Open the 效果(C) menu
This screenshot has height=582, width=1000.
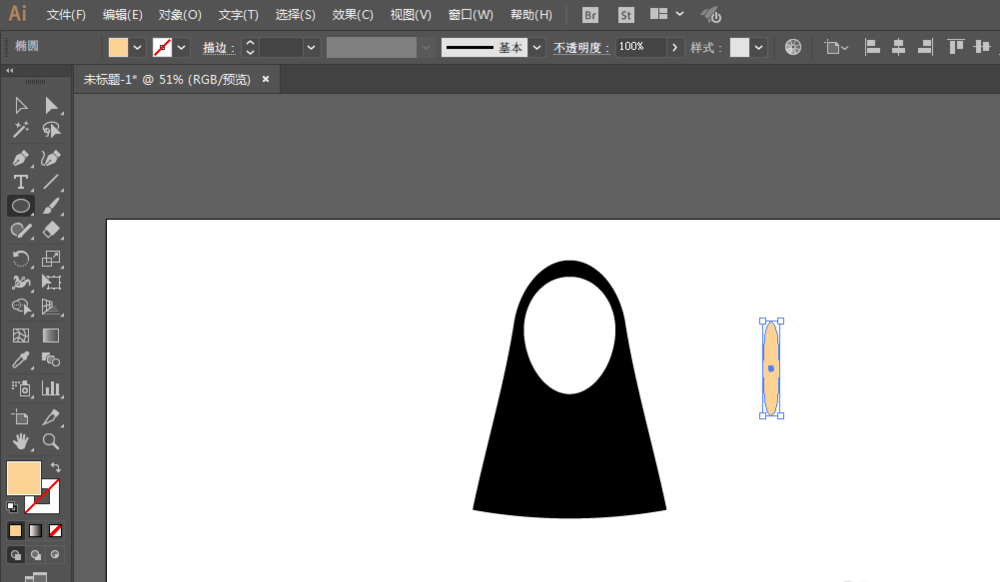tap(353, 15)
